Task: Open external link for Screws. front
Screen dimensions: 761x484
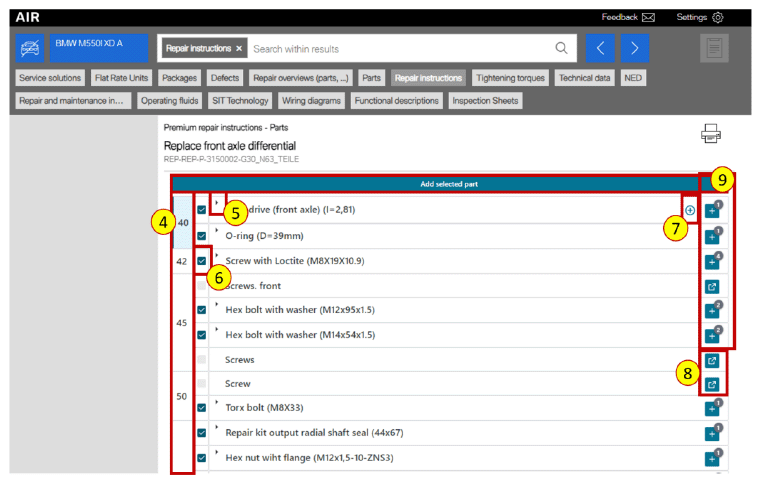Action: [711, 286]
